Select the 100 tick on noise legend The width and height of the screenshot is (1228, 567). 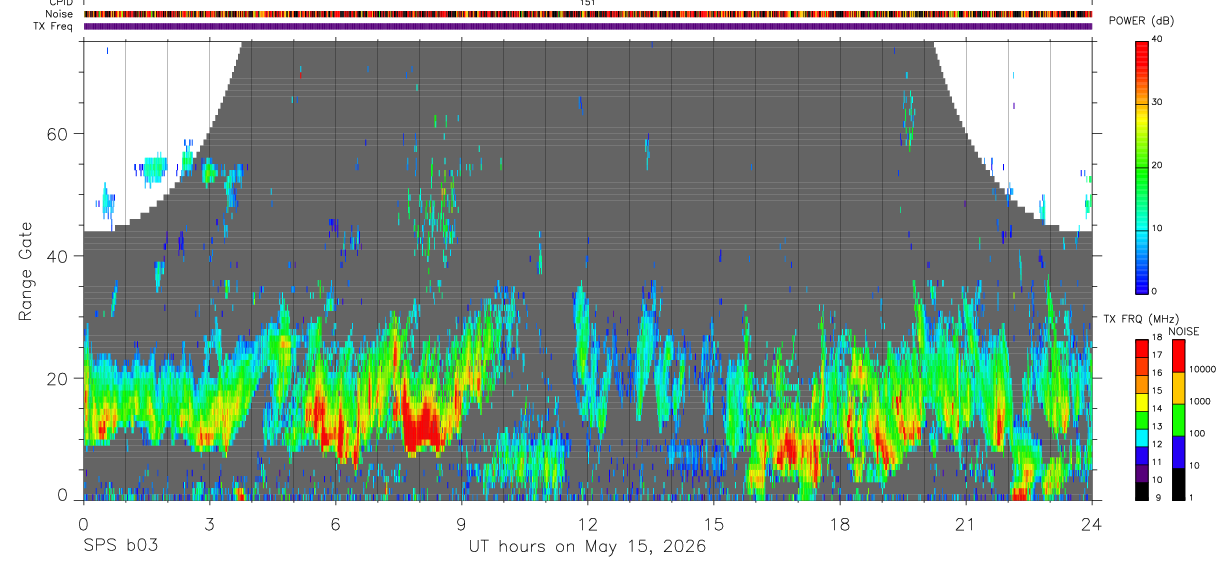point(1197,433)
